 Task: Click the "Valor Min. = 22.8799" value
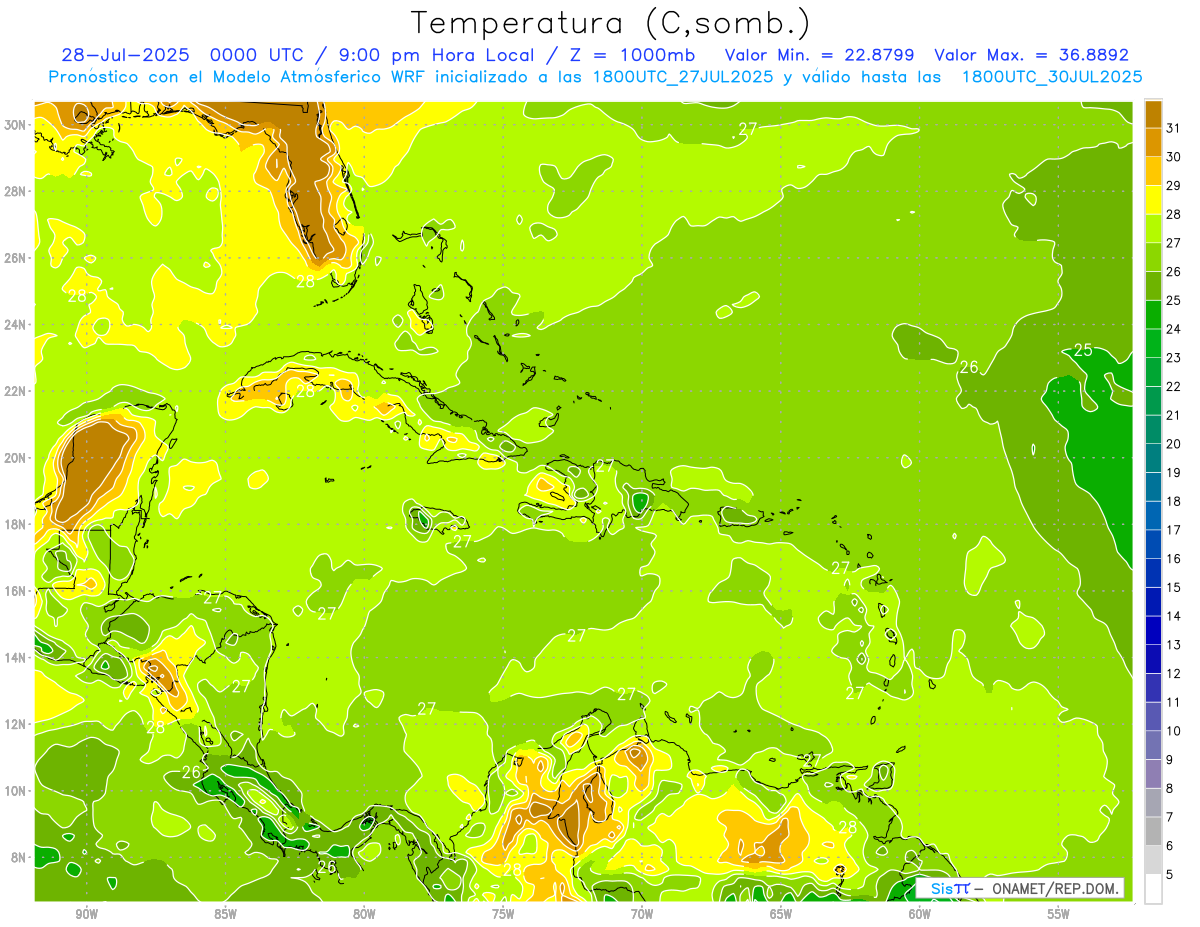821,55
